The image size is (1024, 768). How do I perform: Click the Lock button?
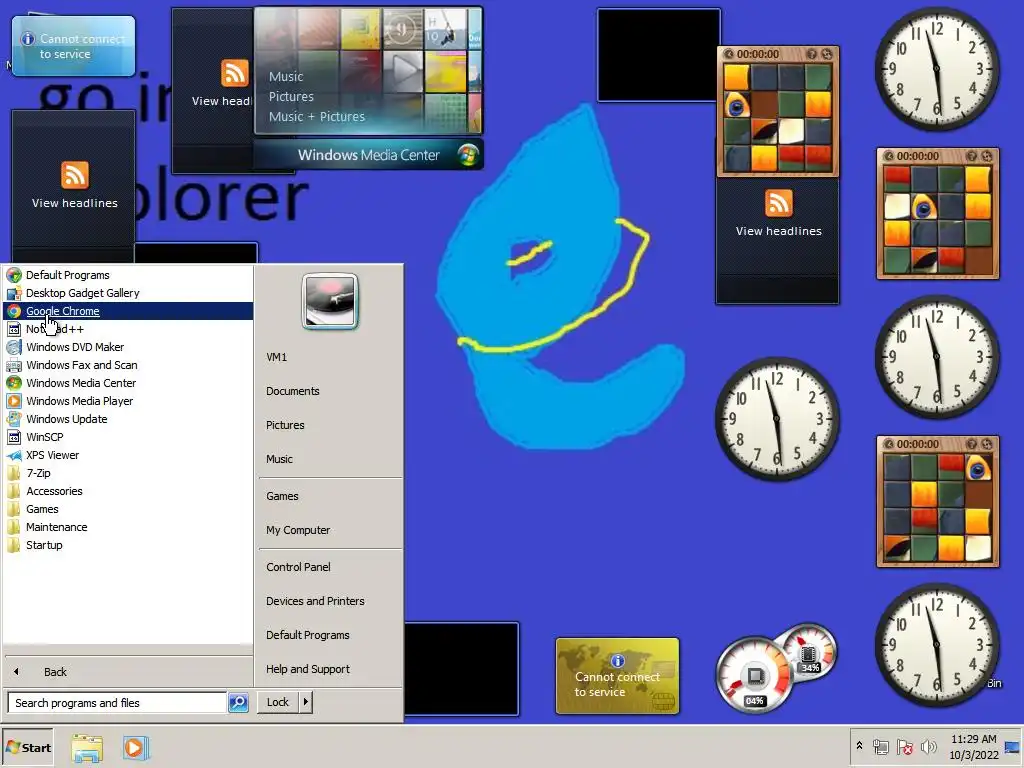pos(278,702)
